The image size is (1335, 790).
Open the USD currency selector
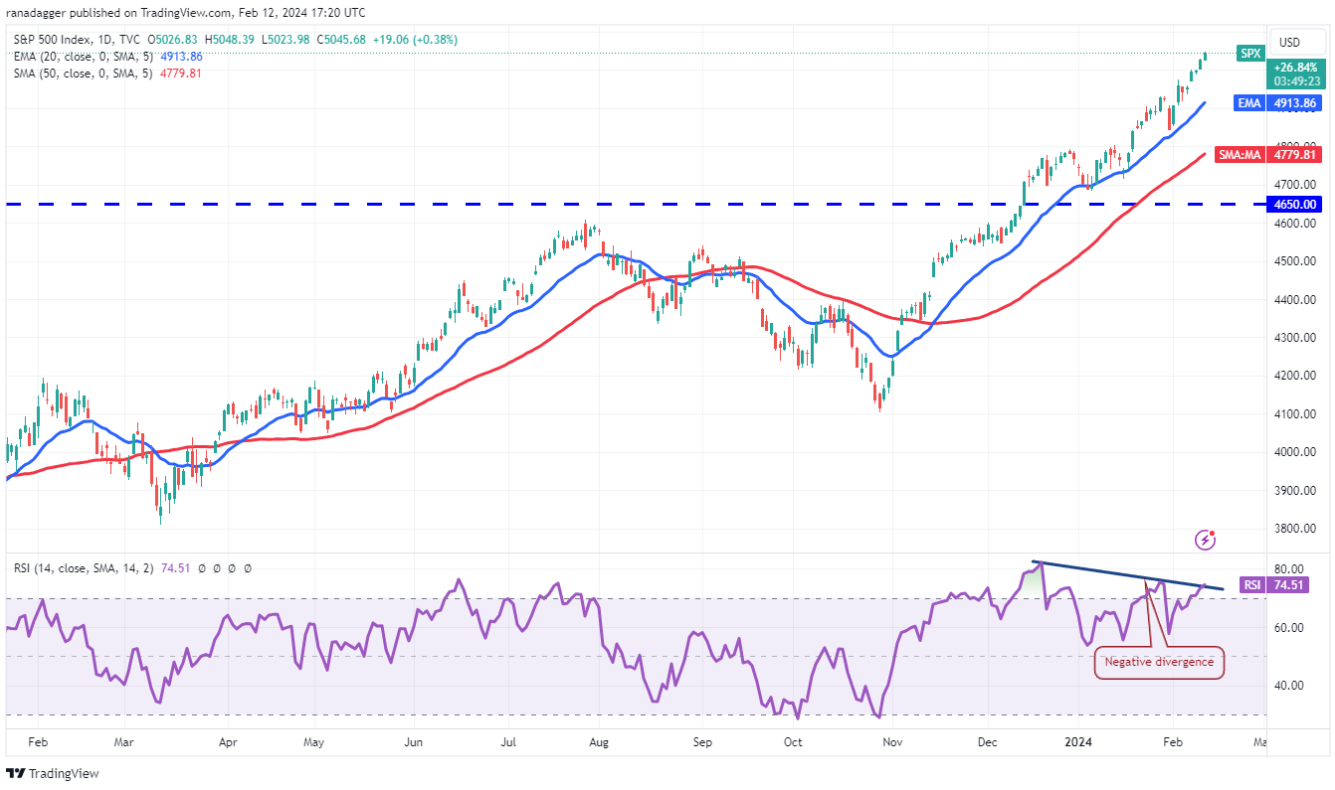(1289, 43)
